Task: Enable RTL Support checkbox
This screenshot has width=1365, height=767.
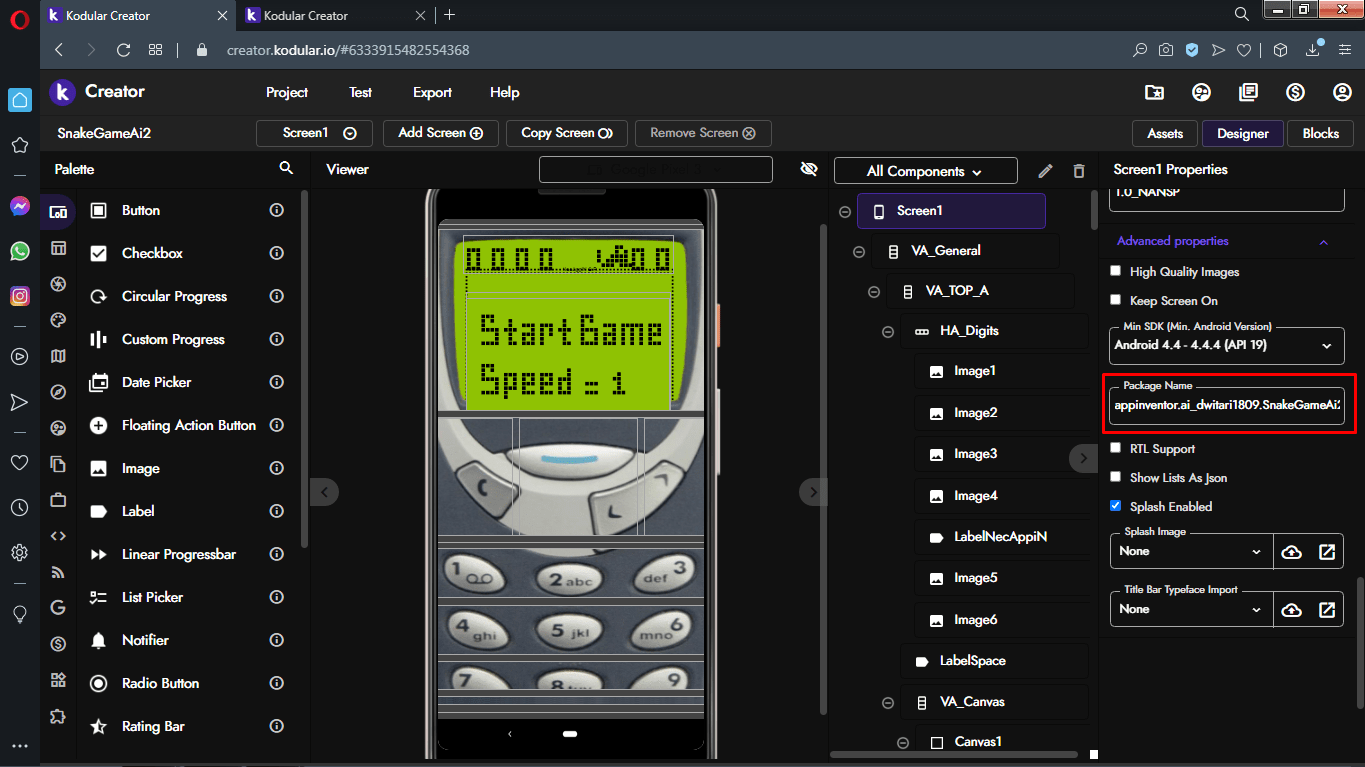Action: (1116, 448)
